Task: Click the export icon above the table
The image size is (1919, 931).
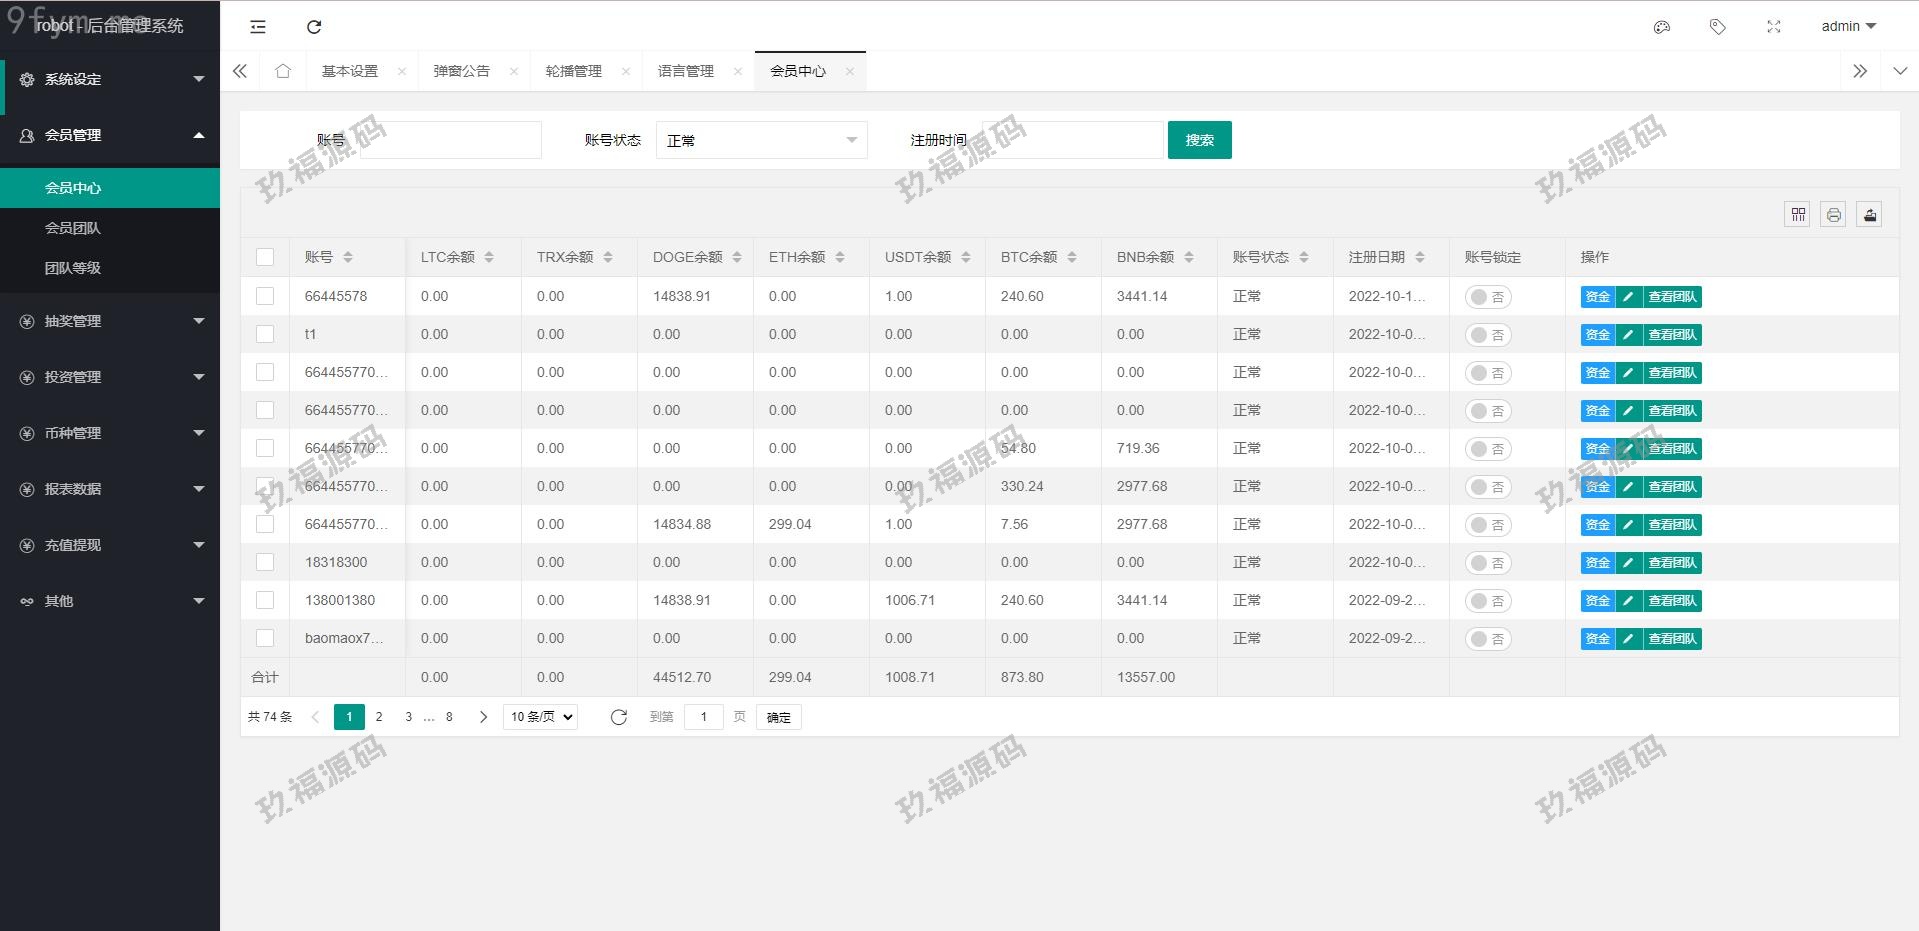Action: (x=1869, y=214)
